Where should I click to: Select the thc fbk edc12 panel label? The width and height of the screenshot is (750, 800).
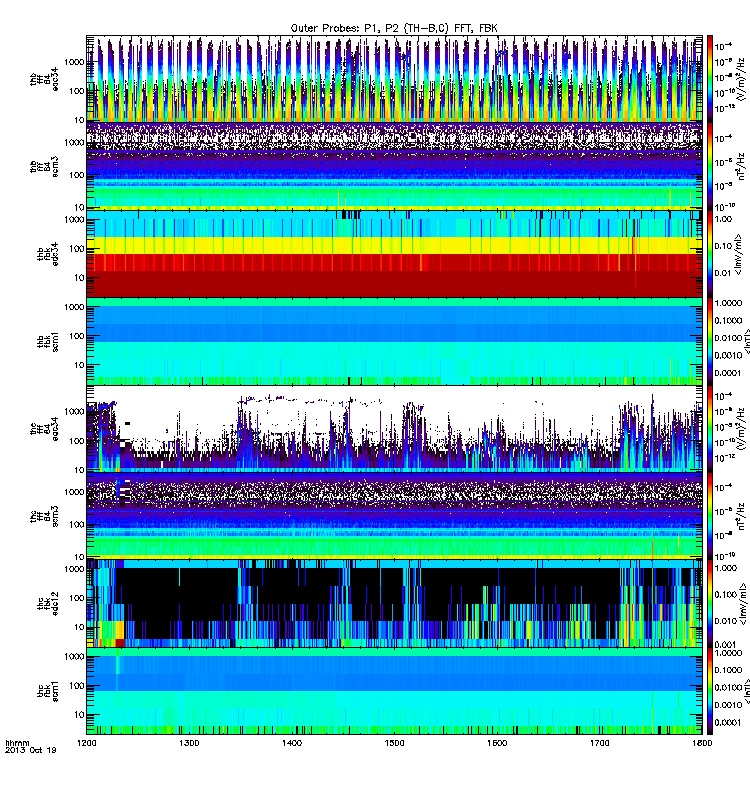tap(47, 604)
